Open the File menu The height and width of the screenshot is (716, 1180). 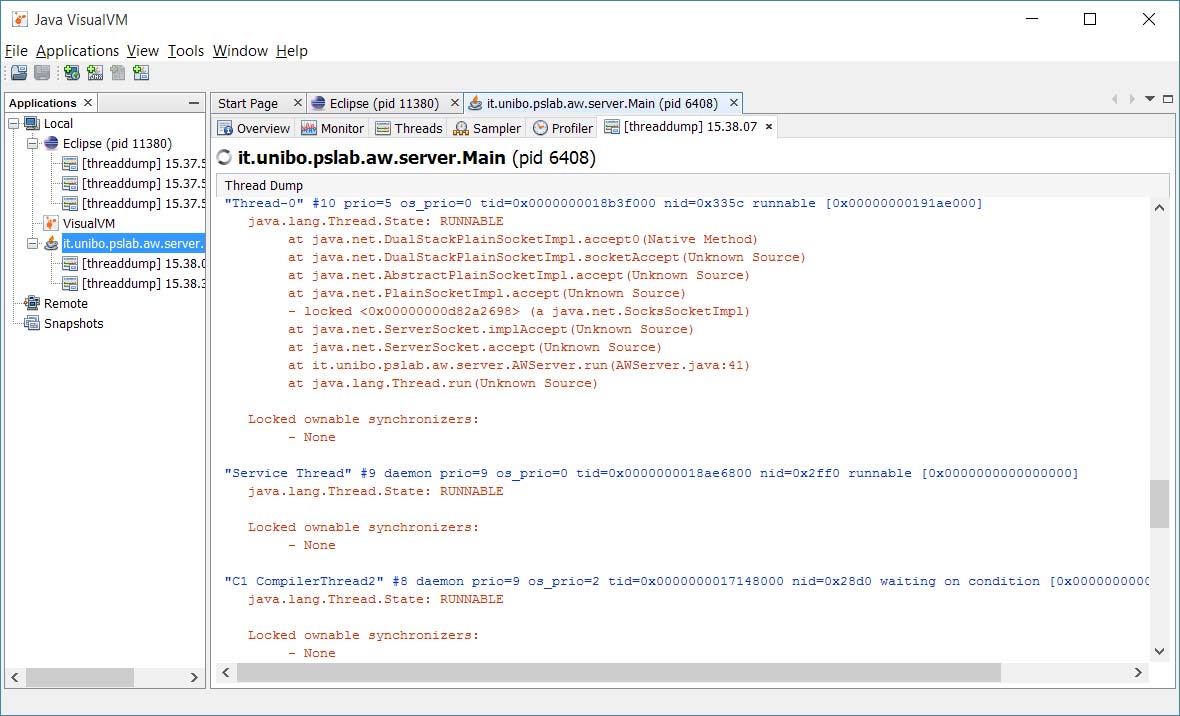[x=16, y=50]
